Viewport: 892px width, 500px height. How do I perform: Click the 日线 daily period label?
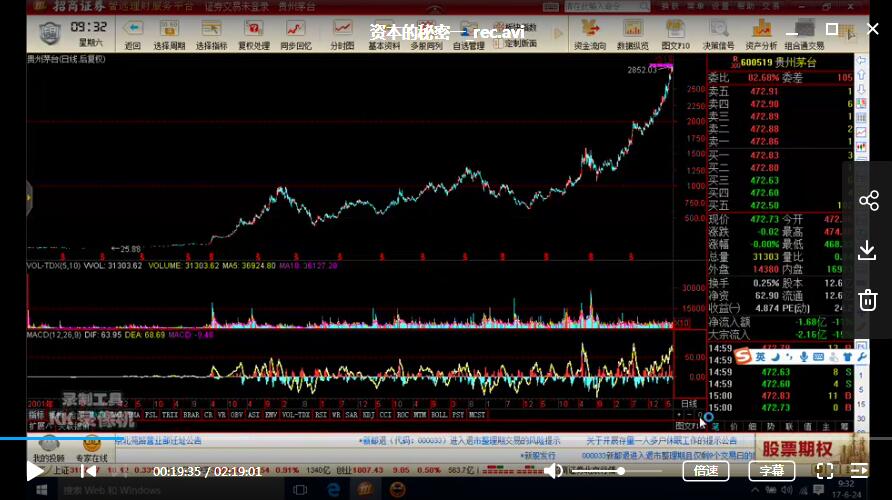click(689, 404)
